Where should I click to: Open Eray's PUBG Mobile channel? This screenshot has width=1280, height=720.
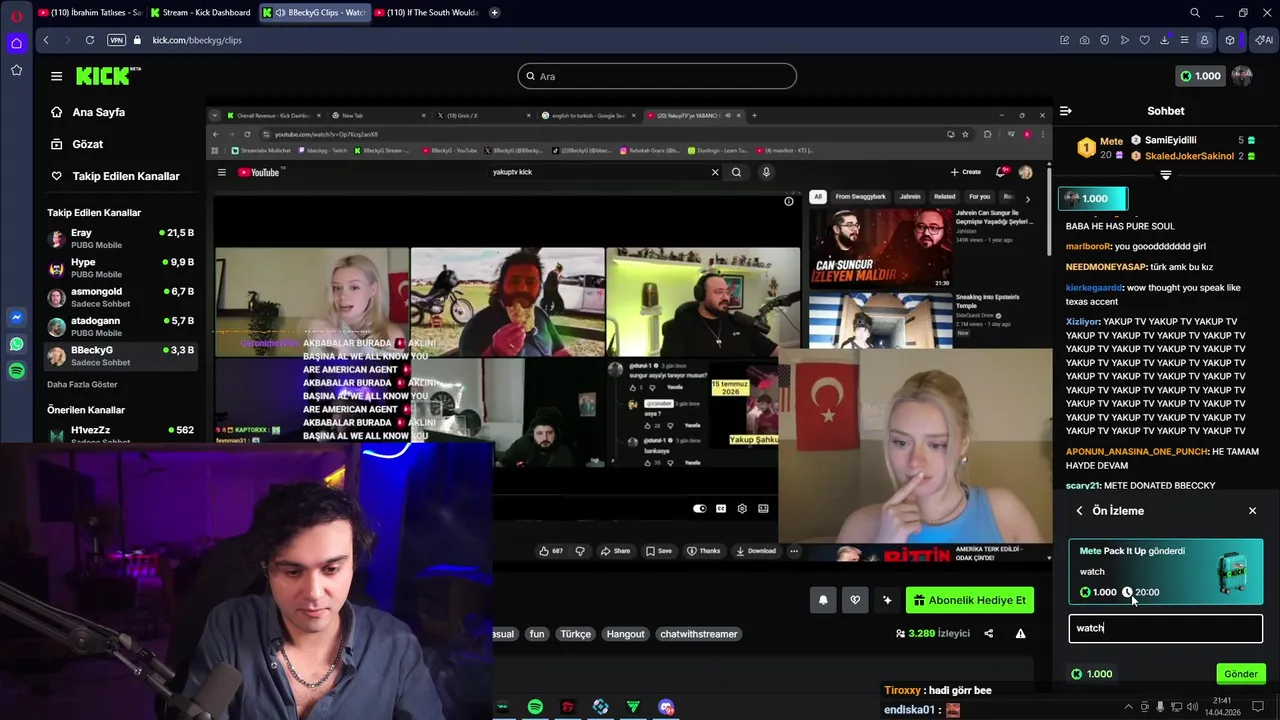[x=121, y=239]
